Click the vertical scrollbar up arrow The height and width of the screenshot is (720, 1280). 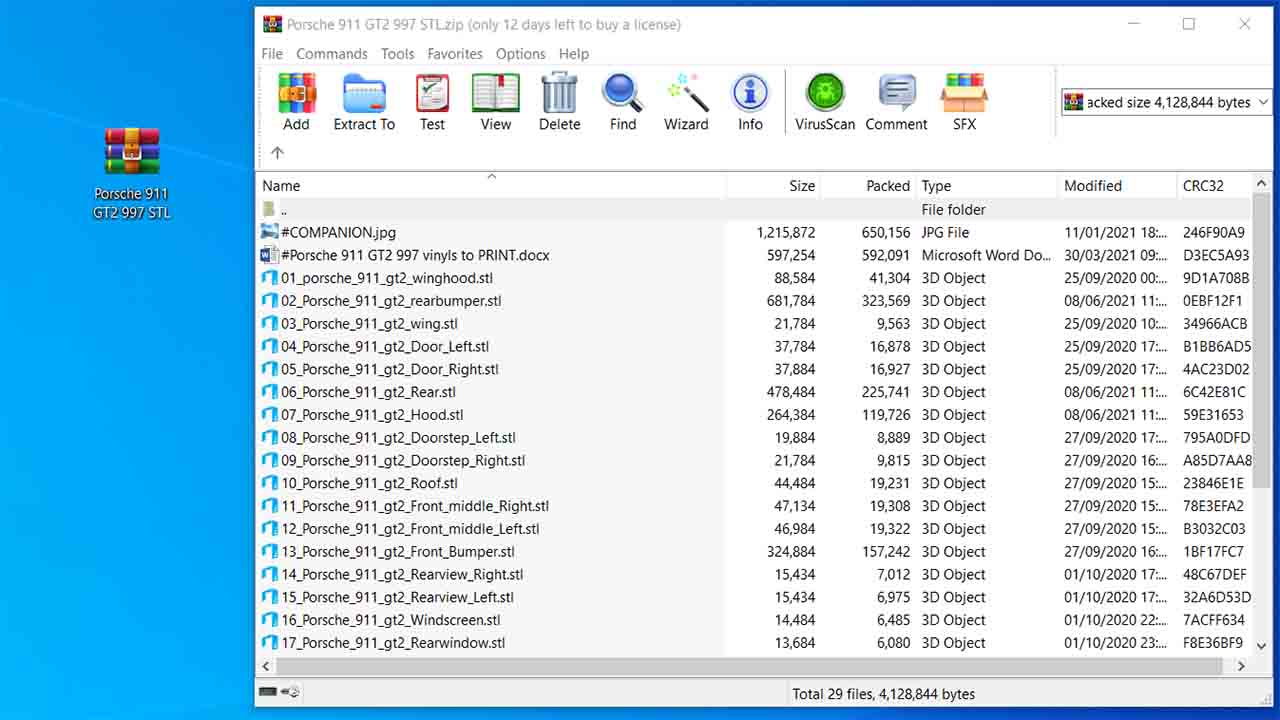click(1262, 184)
